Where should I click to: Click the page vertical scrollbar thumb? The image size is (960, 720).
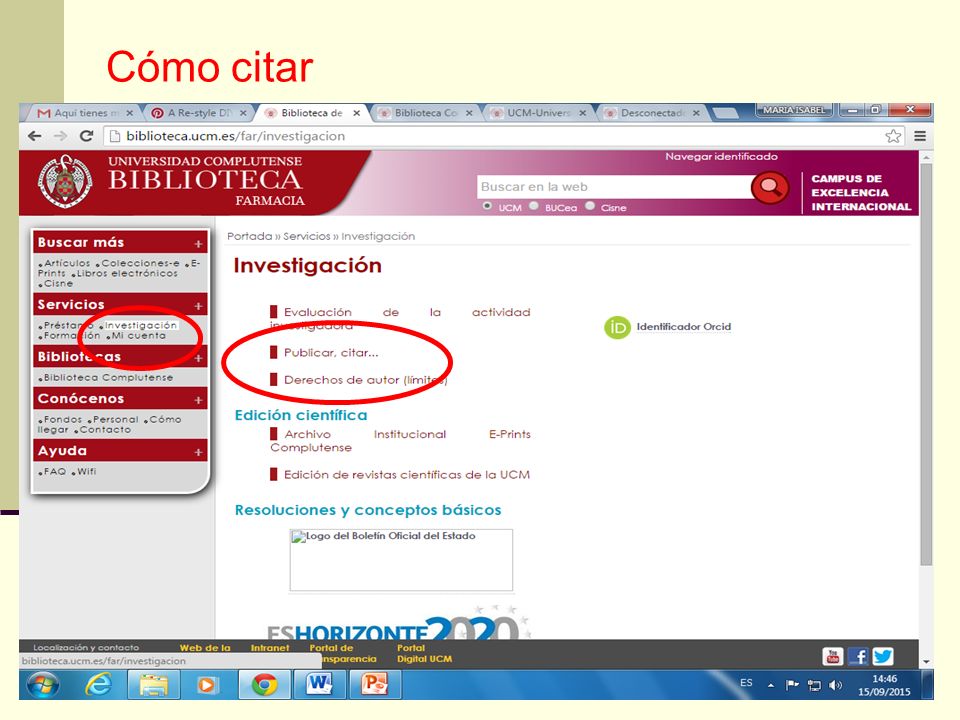point(926,364)
